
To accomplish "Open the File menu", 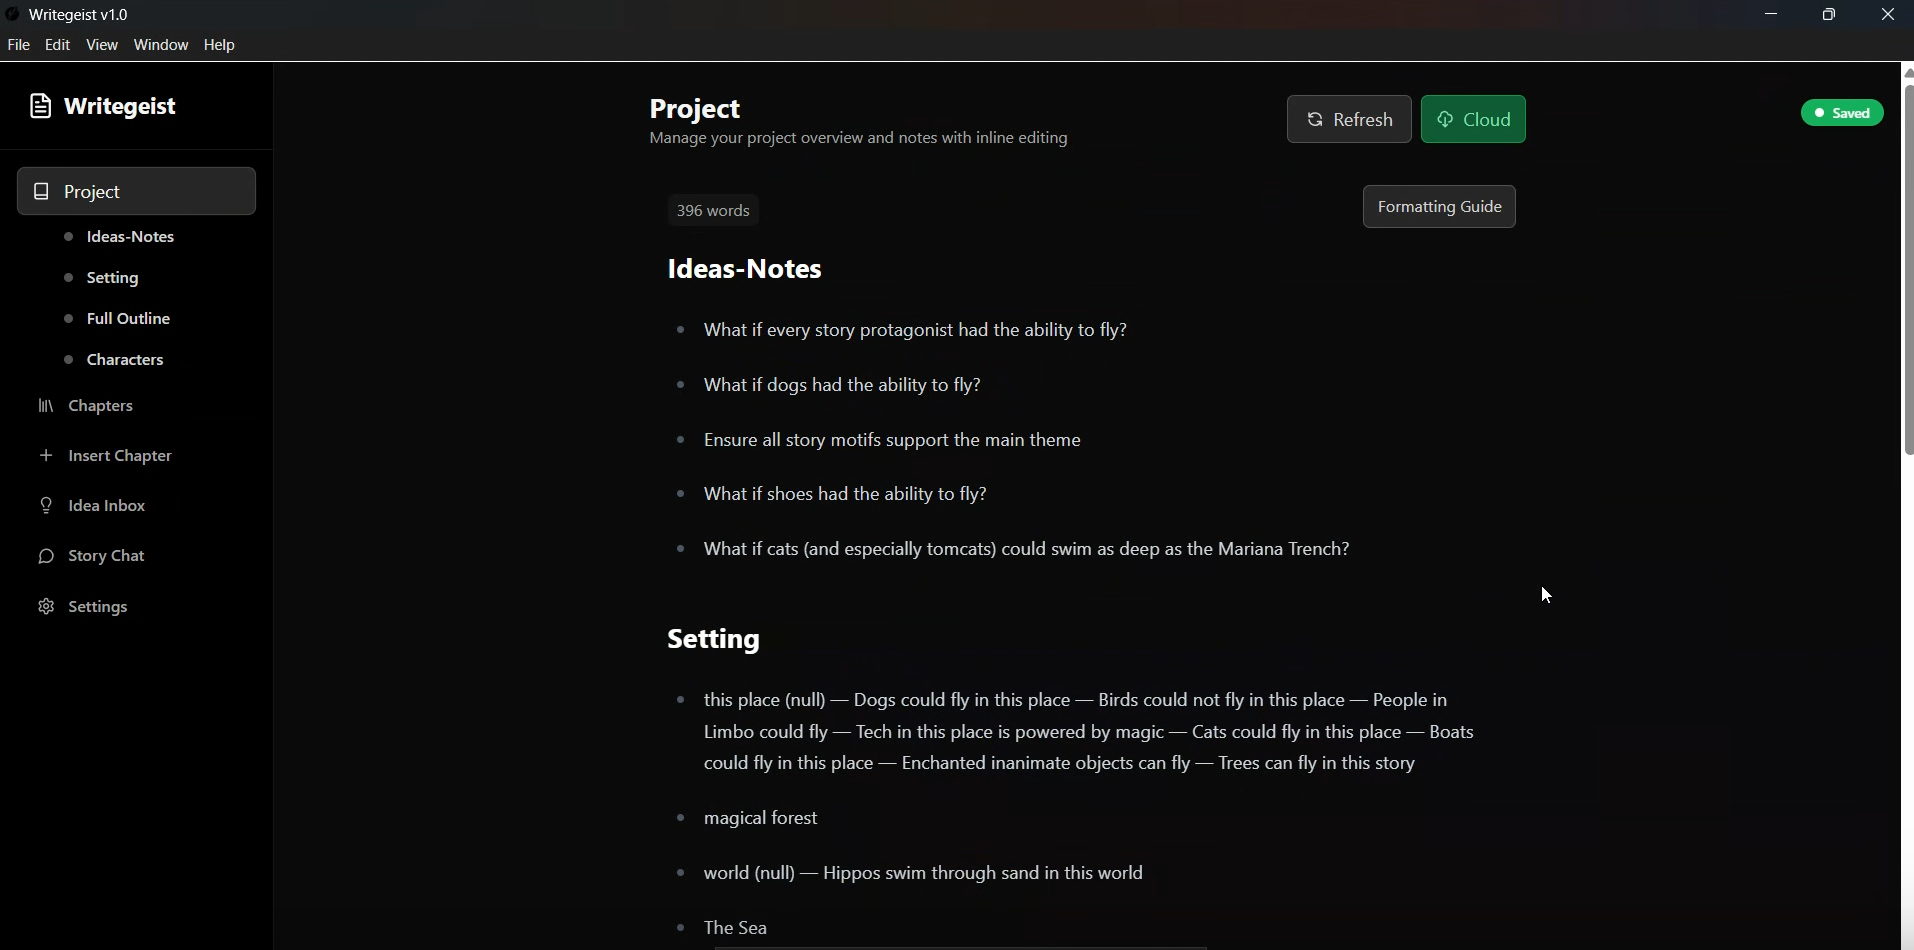I will tap(18, 45).
